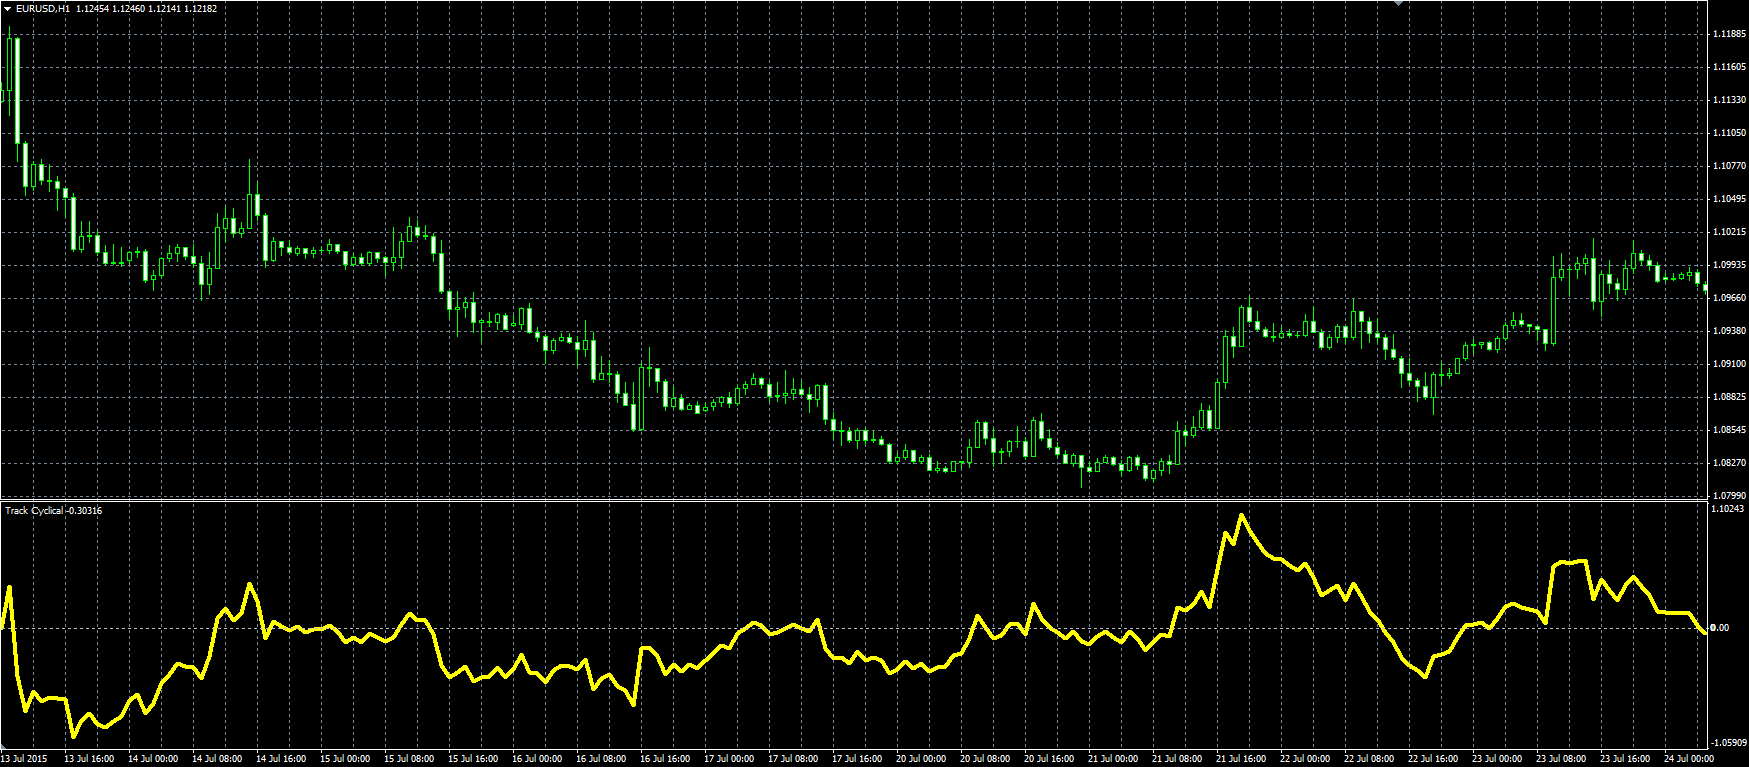1749x767 pixels.
Task: Click the -0.30316 indicator value
Action: tap(82, 511)
